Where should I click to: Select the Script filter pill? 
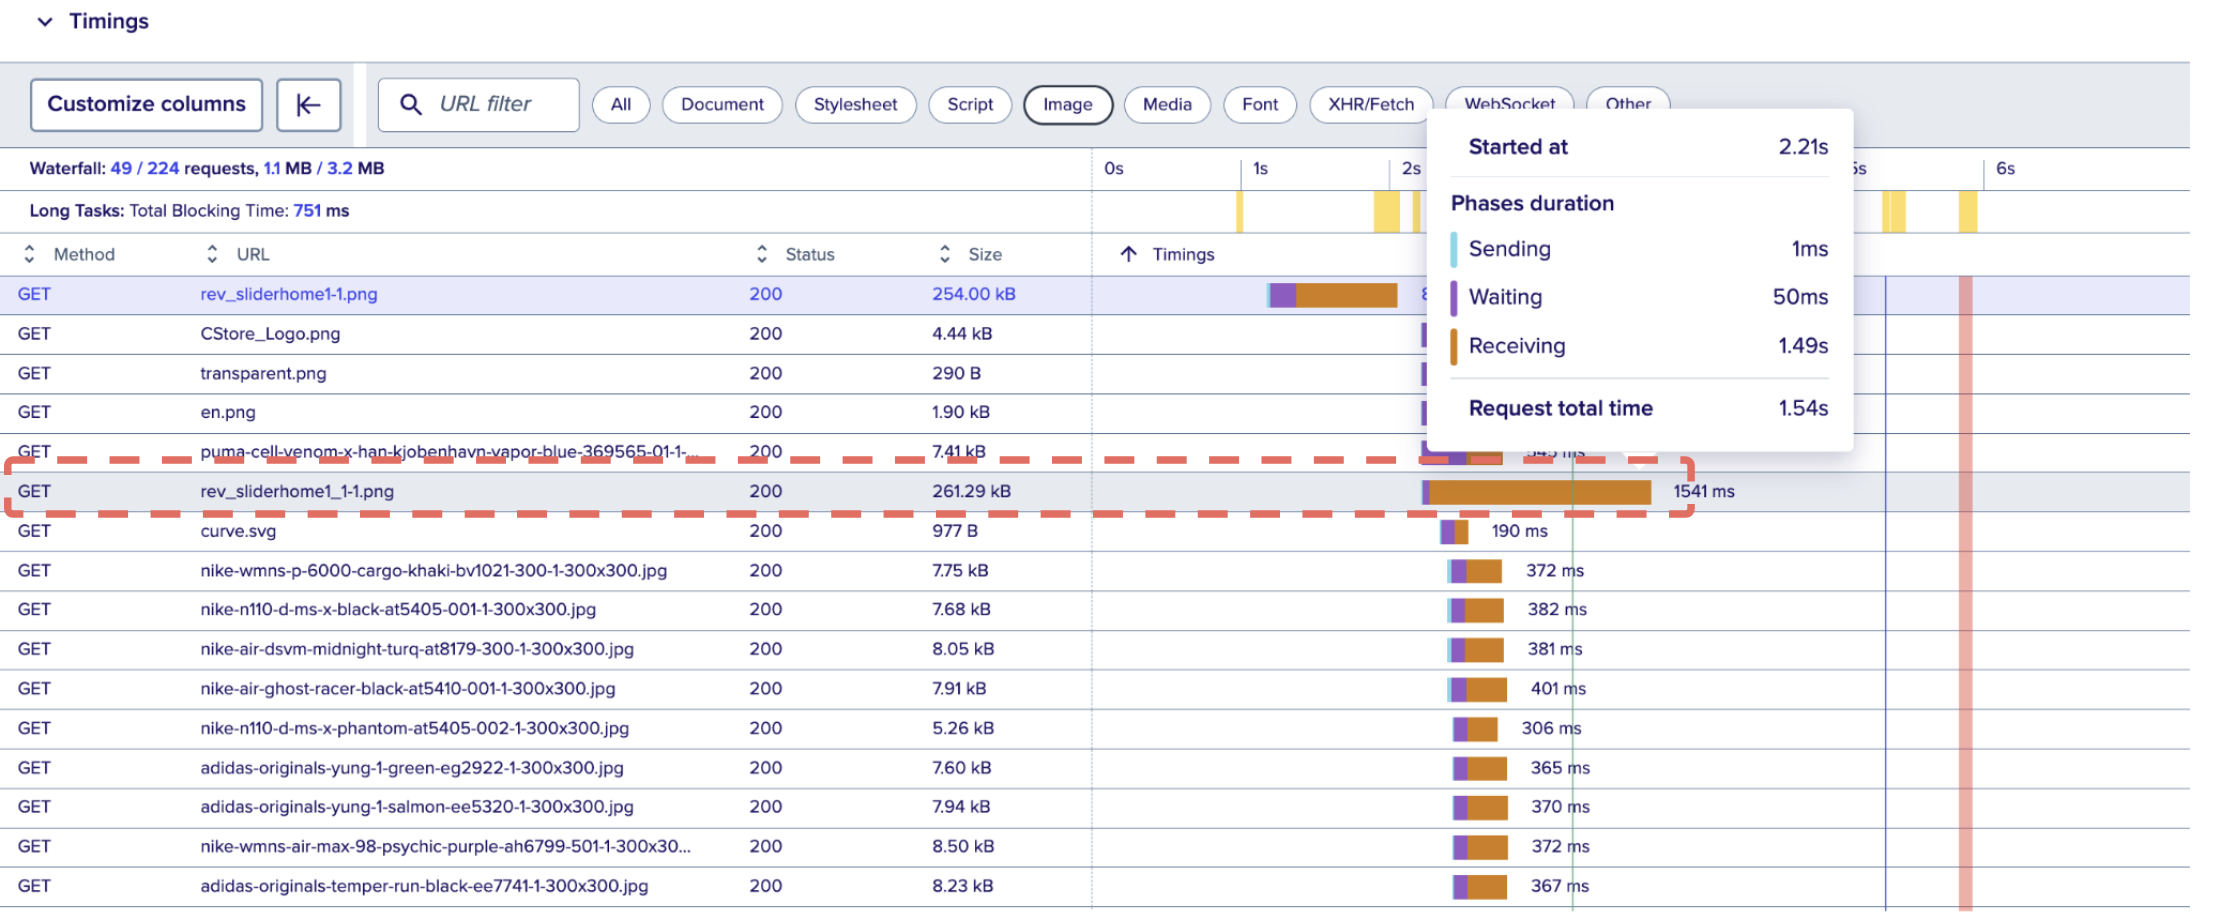(x=970, y=105)
